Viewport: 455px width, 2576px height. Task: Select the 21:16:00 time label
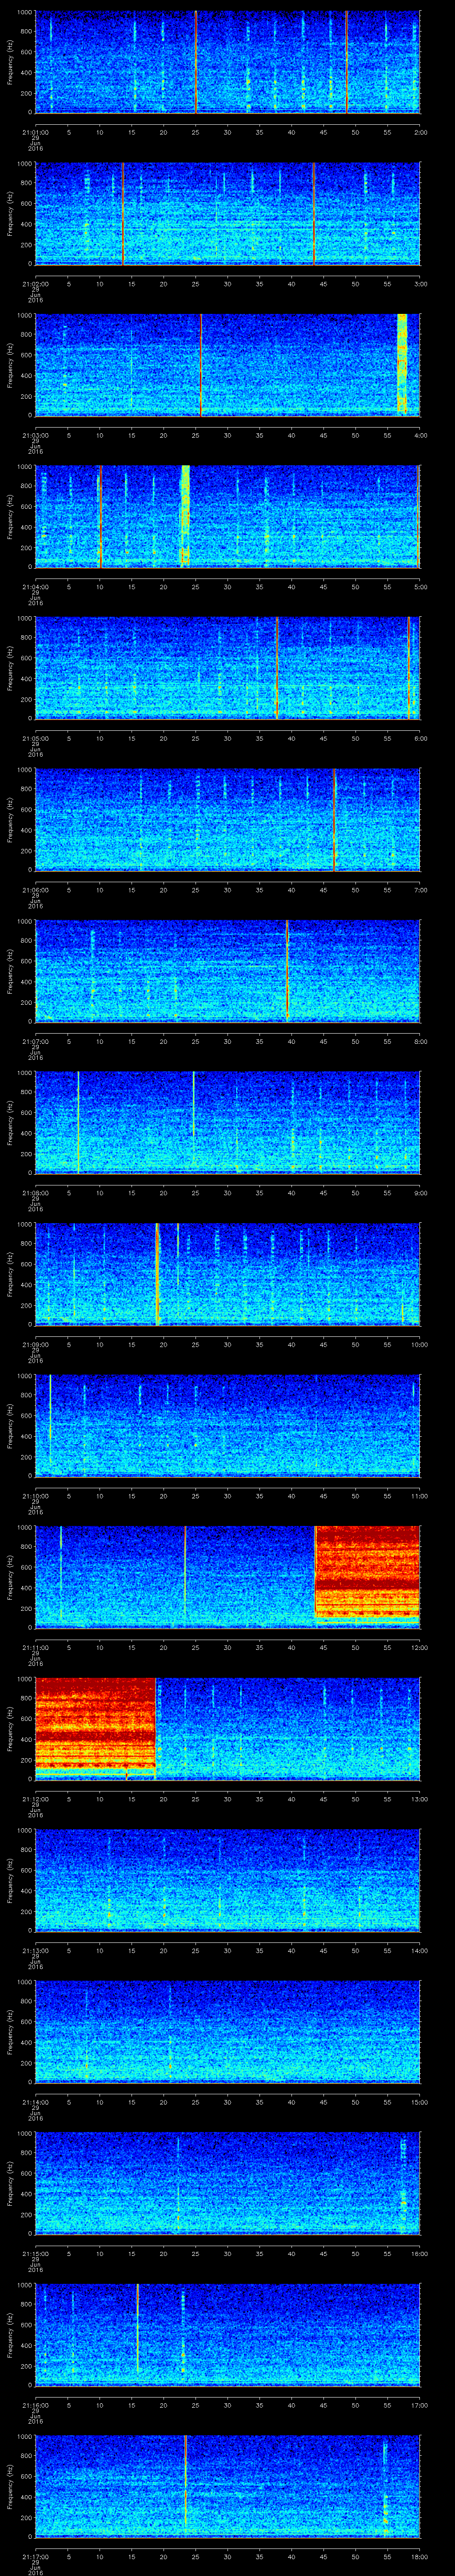point(35,2406)
